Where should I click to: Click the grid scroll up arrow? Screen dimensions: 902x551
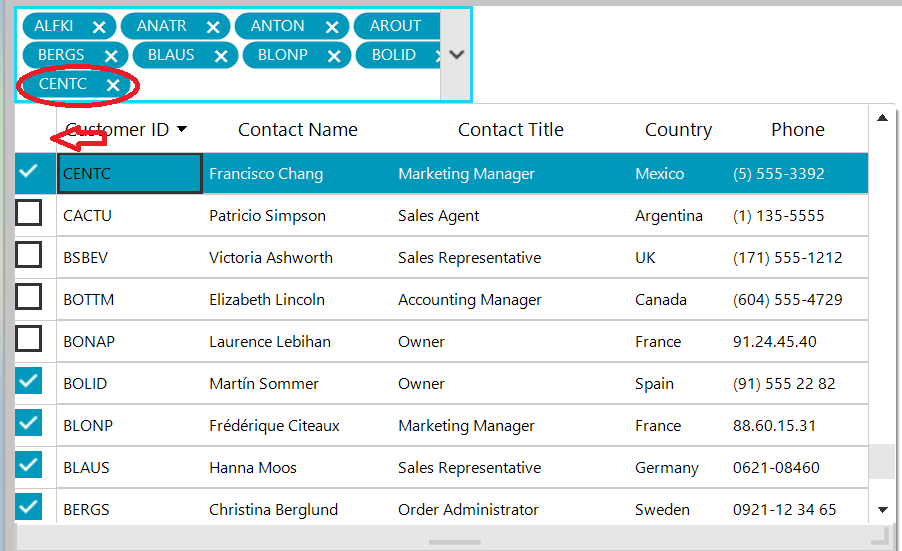(882, 118)
